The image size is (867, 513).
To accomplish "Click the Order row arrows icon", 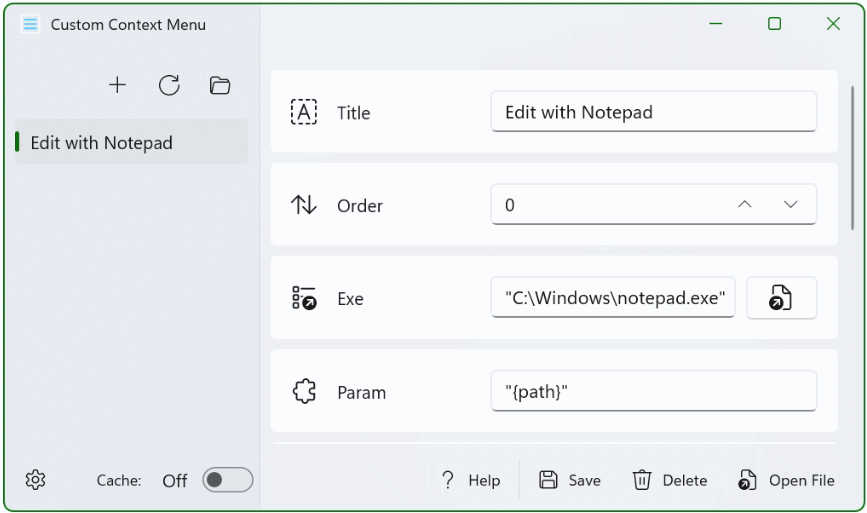I will click(x=304, y=205).
